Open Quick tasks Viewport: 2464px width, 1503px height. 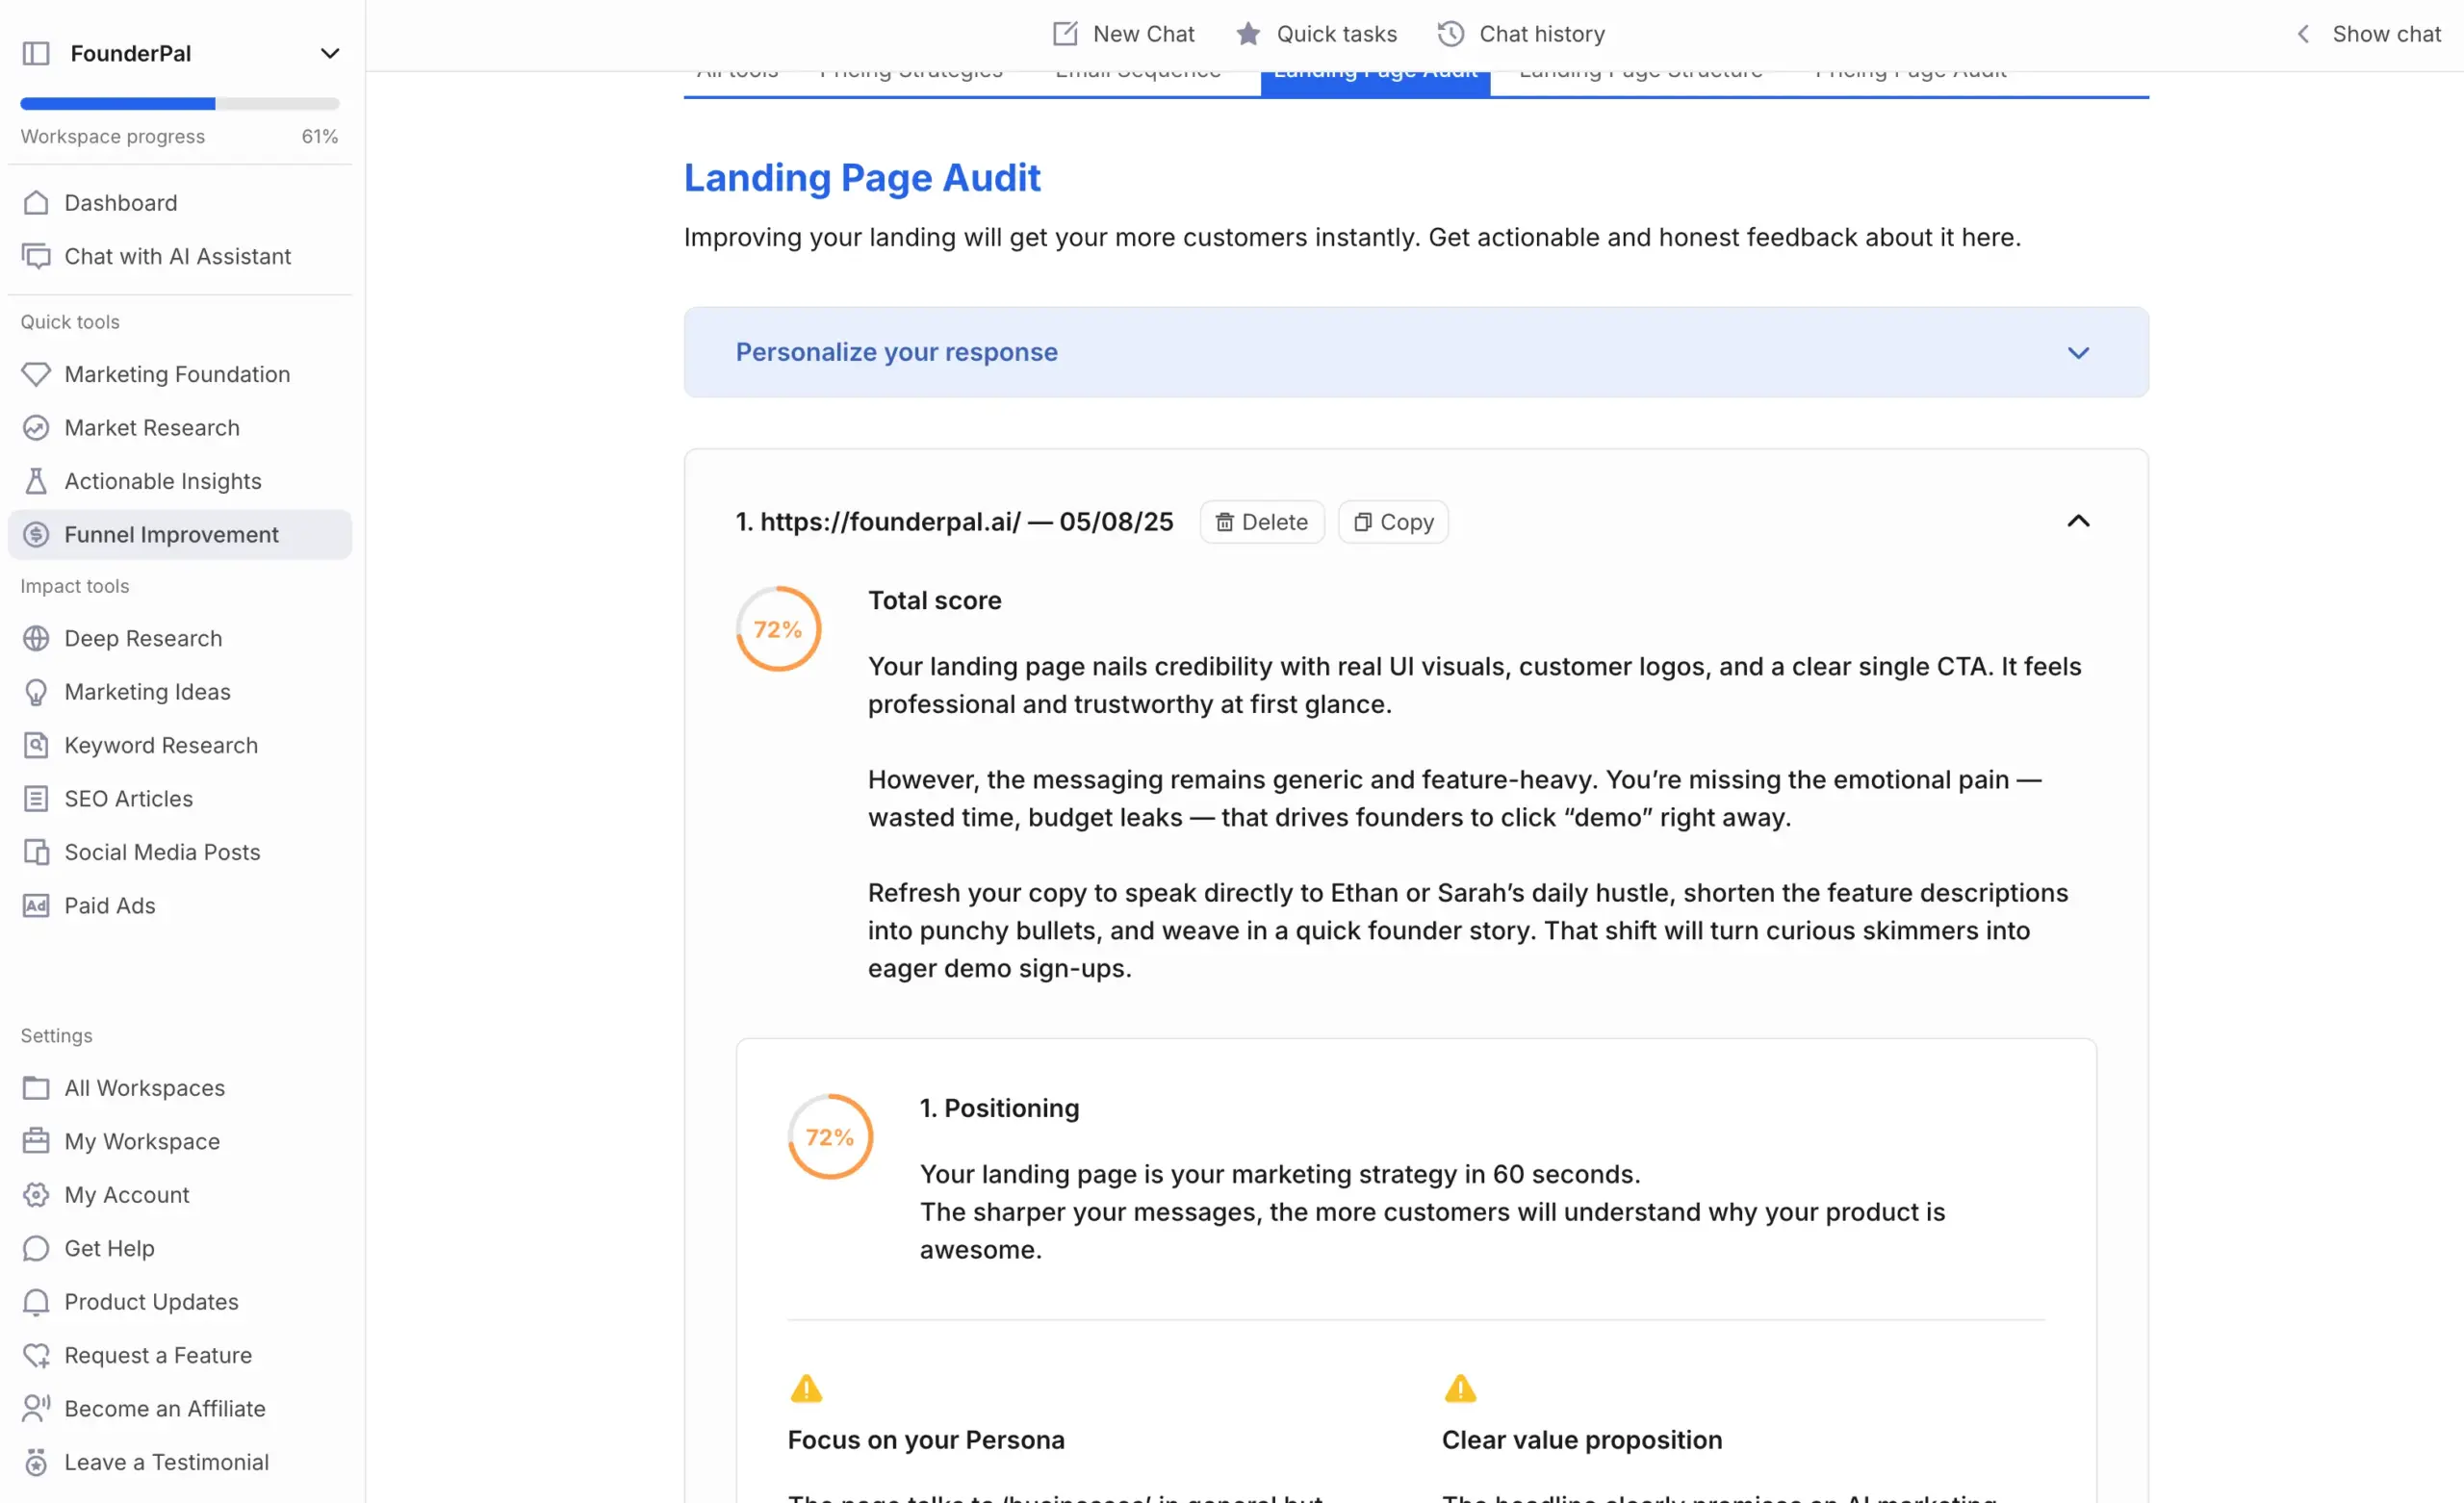(1316, 33)
